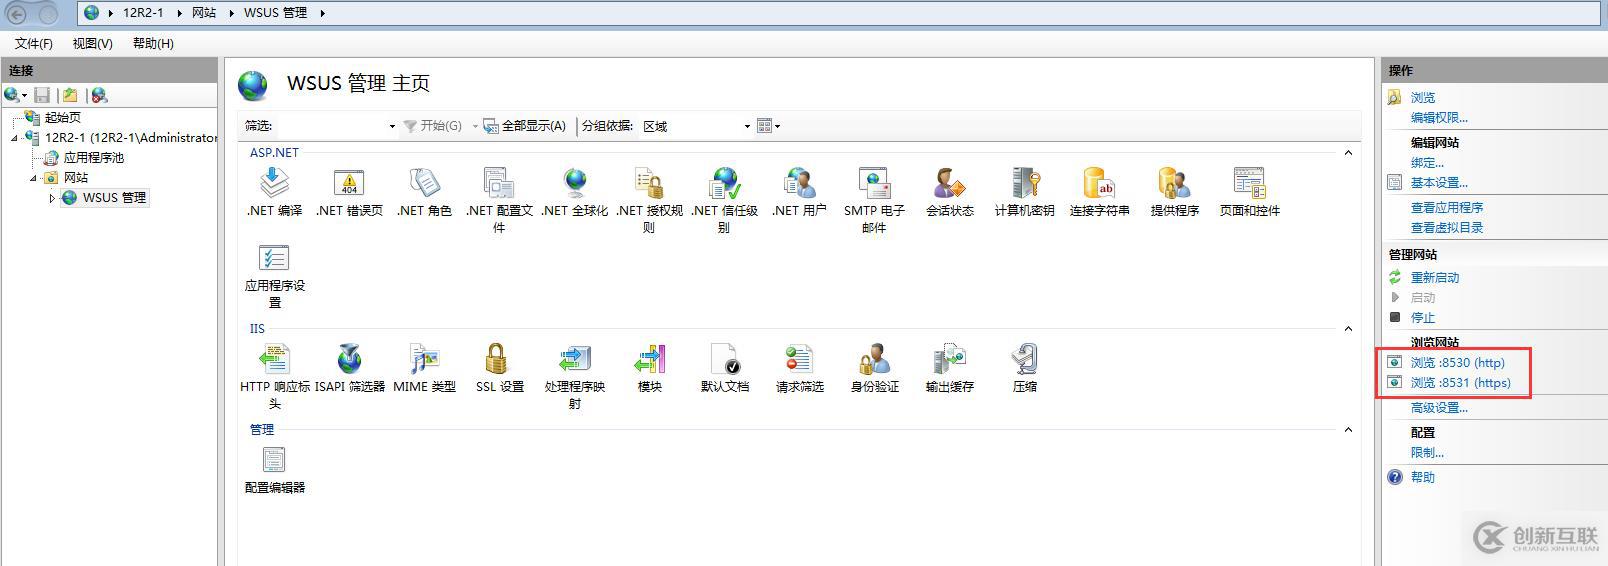Open the 应用程序设置 feature icon
This screenshot has height=566, width=1608.
[x=274, y=258]
